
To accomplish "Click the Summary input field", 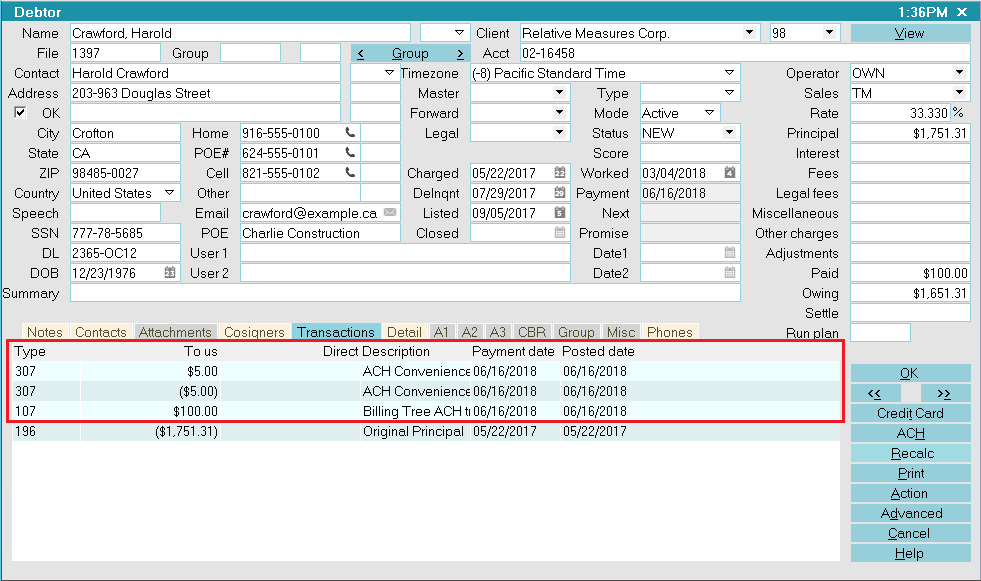I will [x=405, y=293].
